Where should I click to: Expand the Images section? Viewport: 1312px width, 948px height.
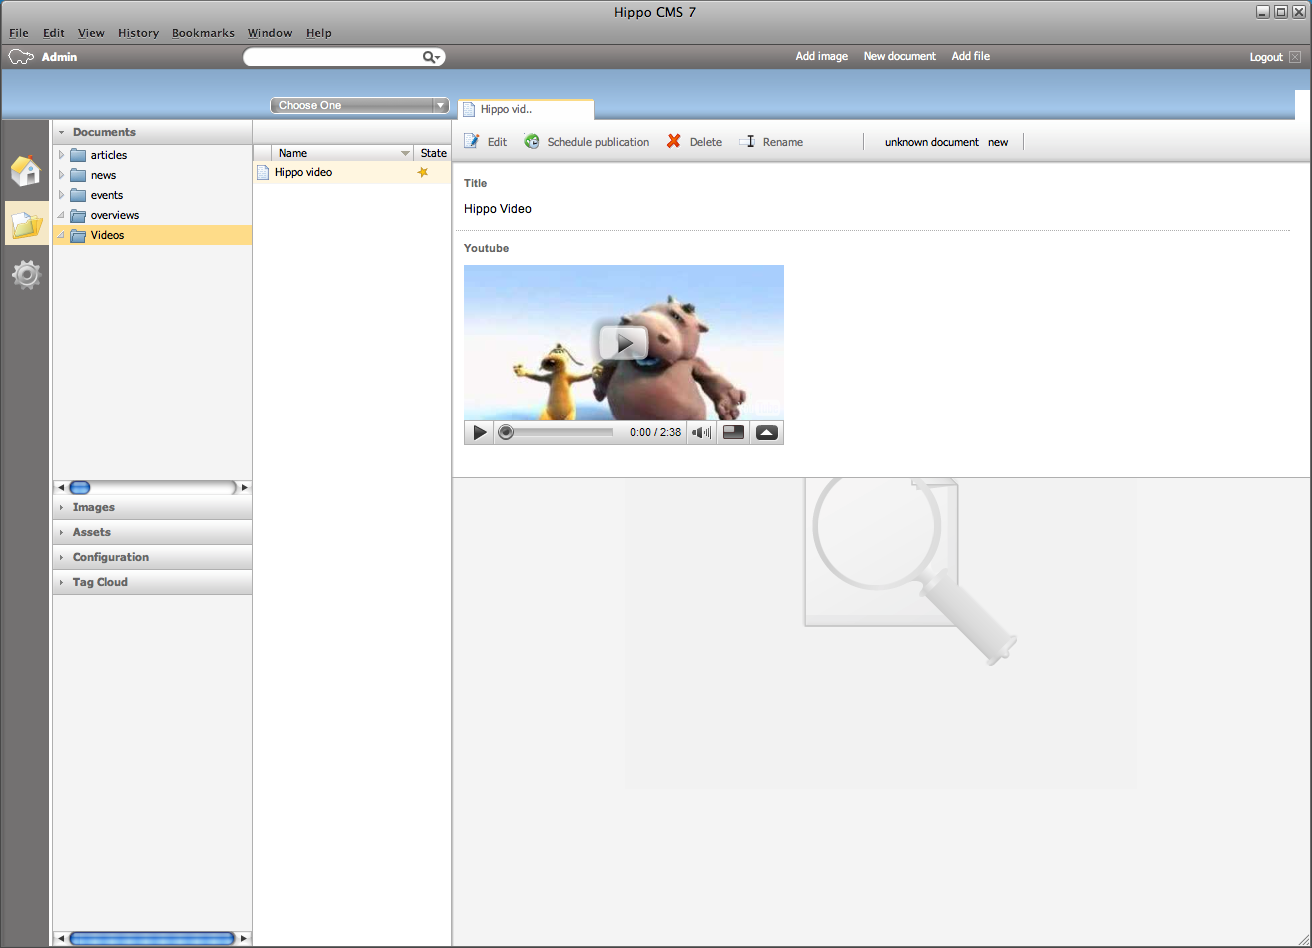point(93,507)
